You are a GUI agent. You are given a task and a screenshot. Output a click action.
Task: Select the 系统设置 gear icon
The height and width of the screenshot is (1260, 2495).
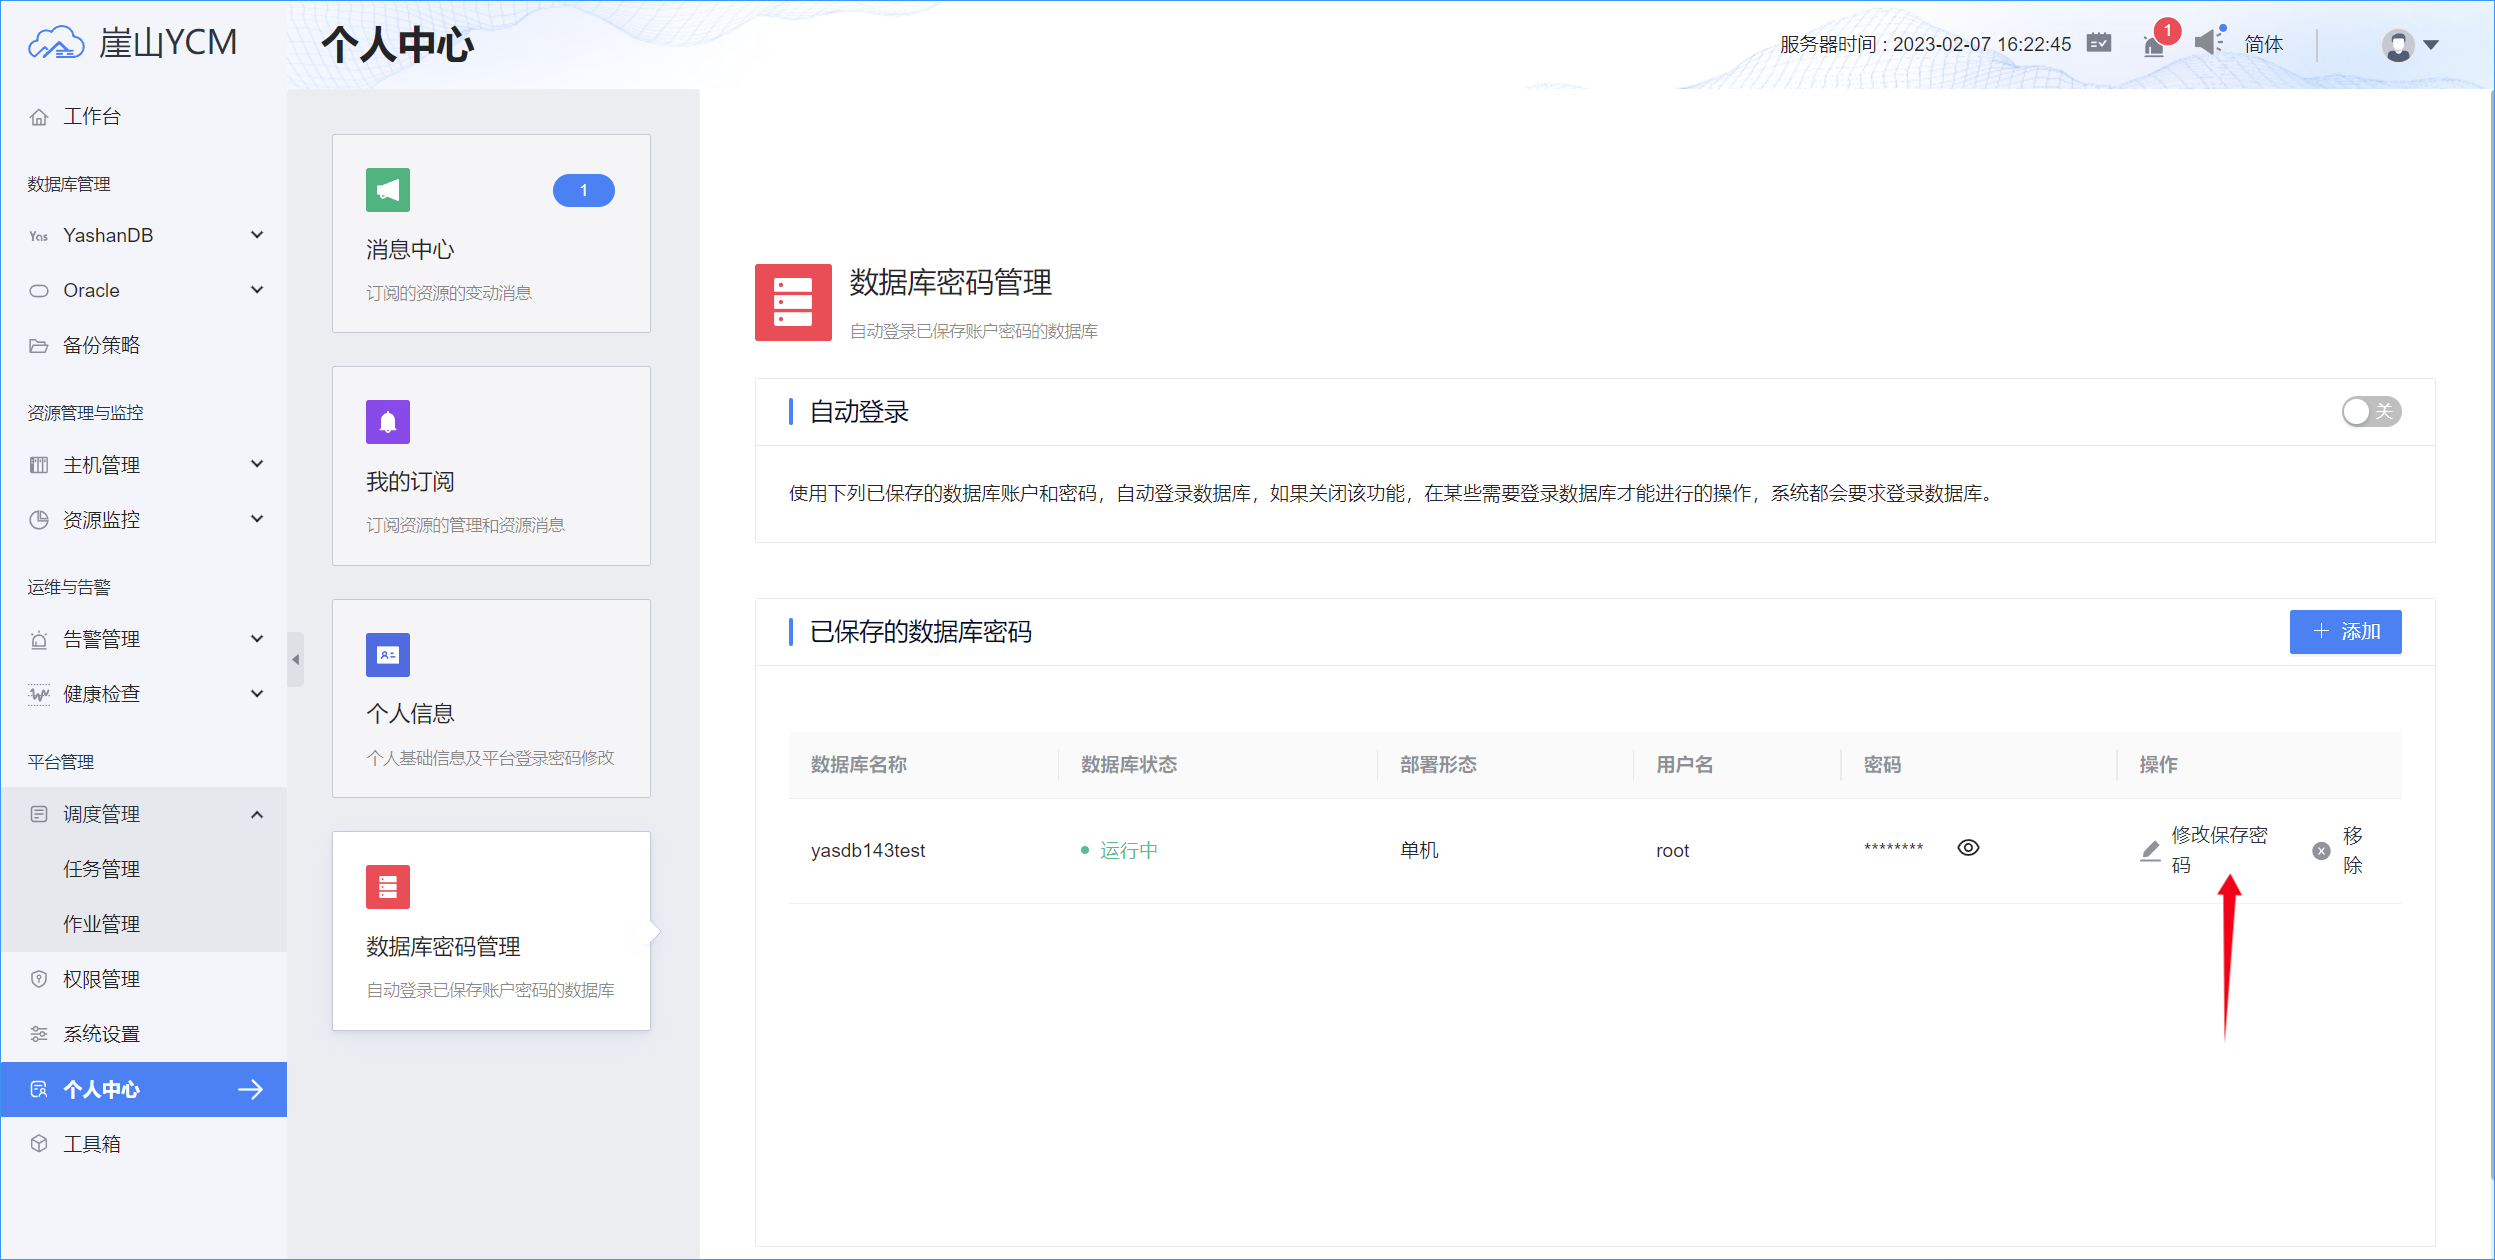click(39, 1033)
